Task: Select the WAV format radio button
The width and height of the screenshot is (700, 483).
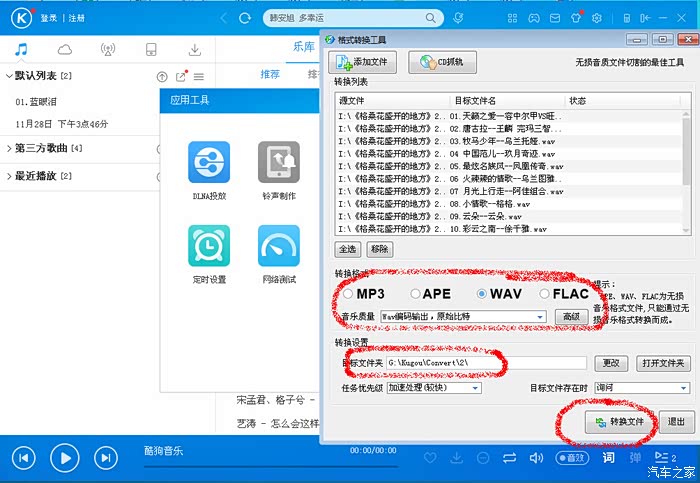Action: pyautogui.click(x=482, y=294)
